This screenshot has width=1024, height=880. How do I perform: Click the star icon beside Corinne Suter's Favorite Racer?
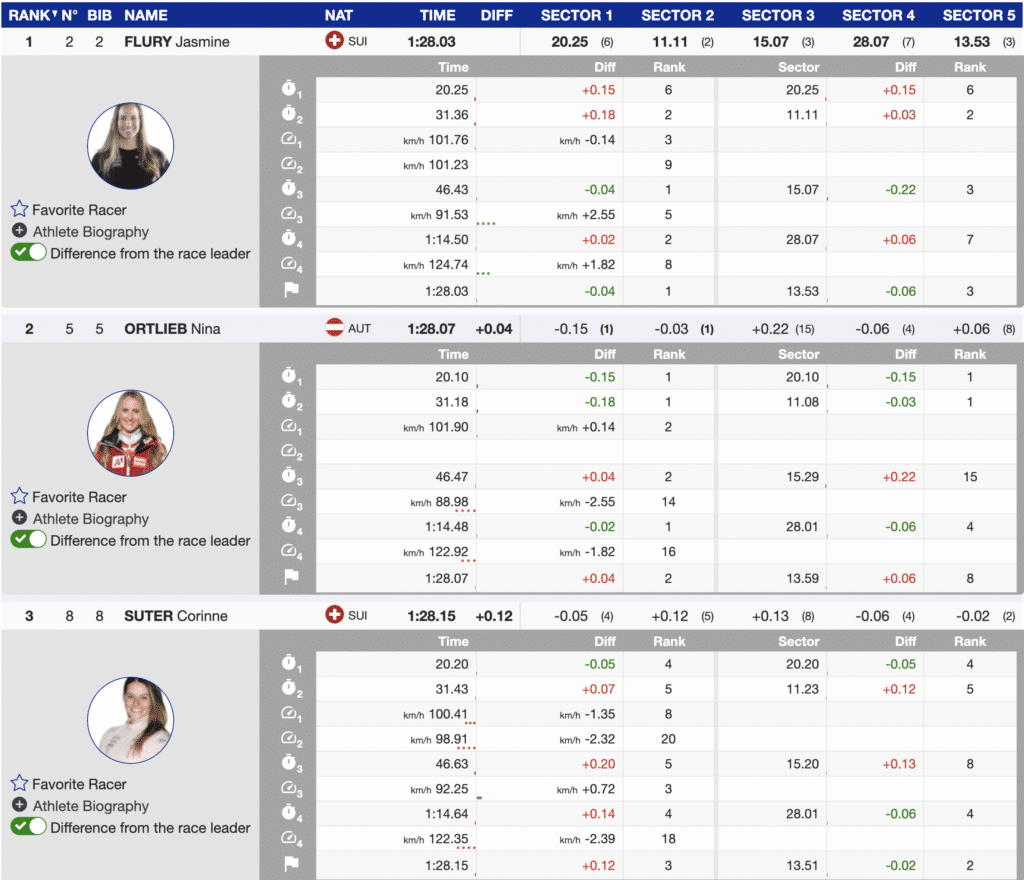click(x=19, y=784)
